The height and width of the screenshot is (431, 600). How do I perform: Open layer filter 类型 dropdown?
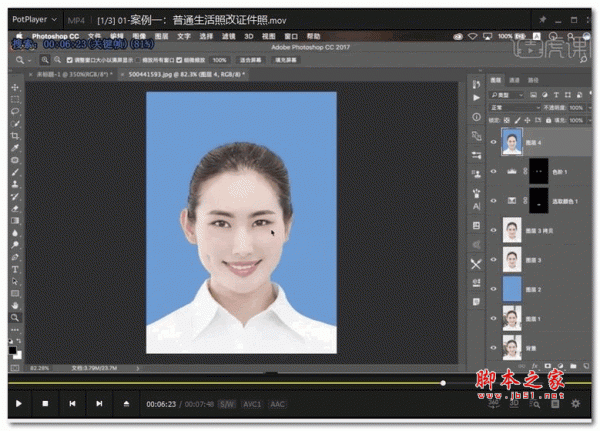click(x=507, y=95)
